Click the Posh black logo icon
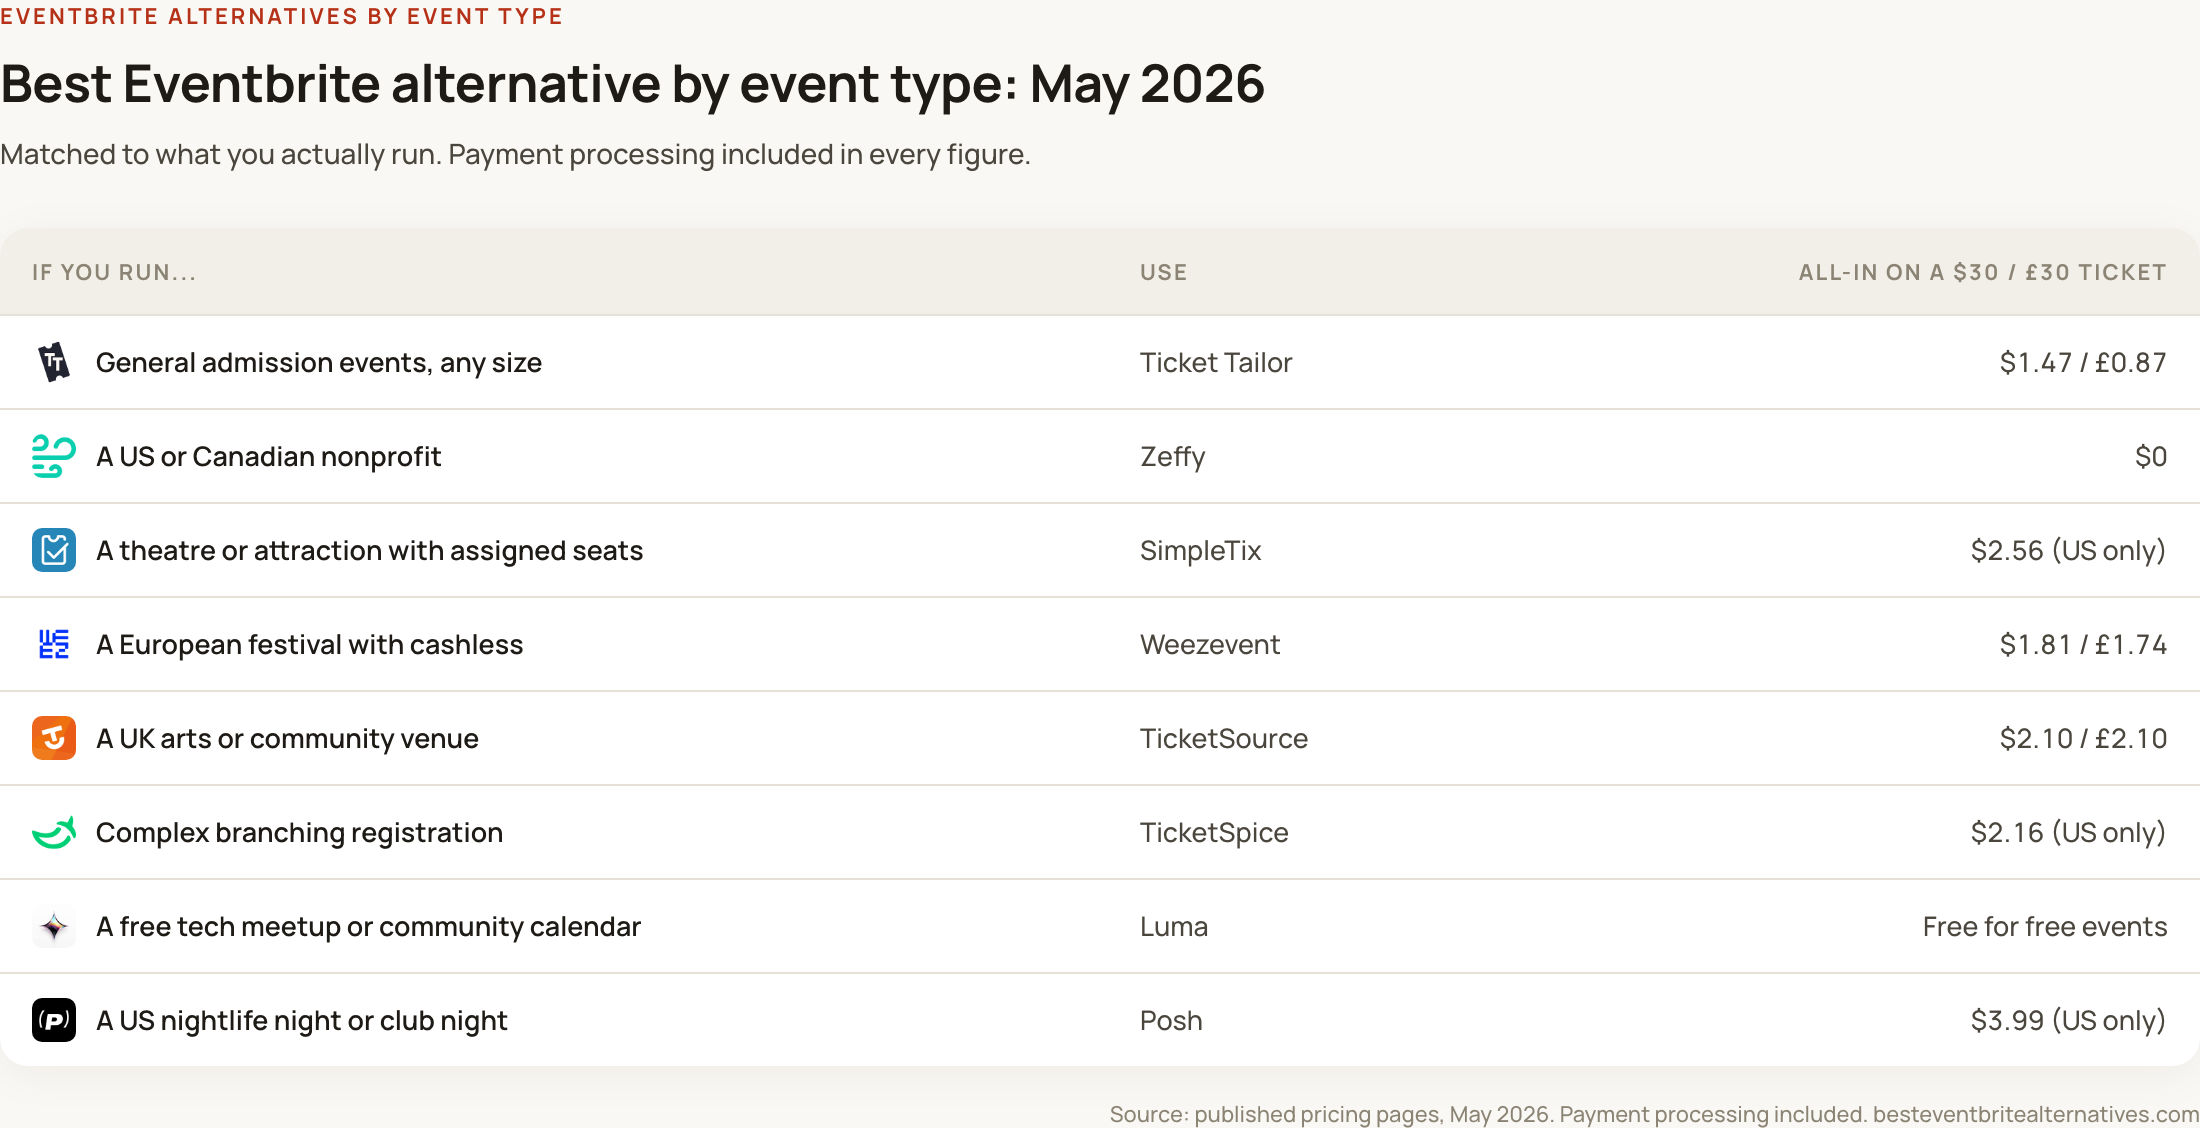Viewport: 2200px width, 1128px height. (x=54, y=1020)
